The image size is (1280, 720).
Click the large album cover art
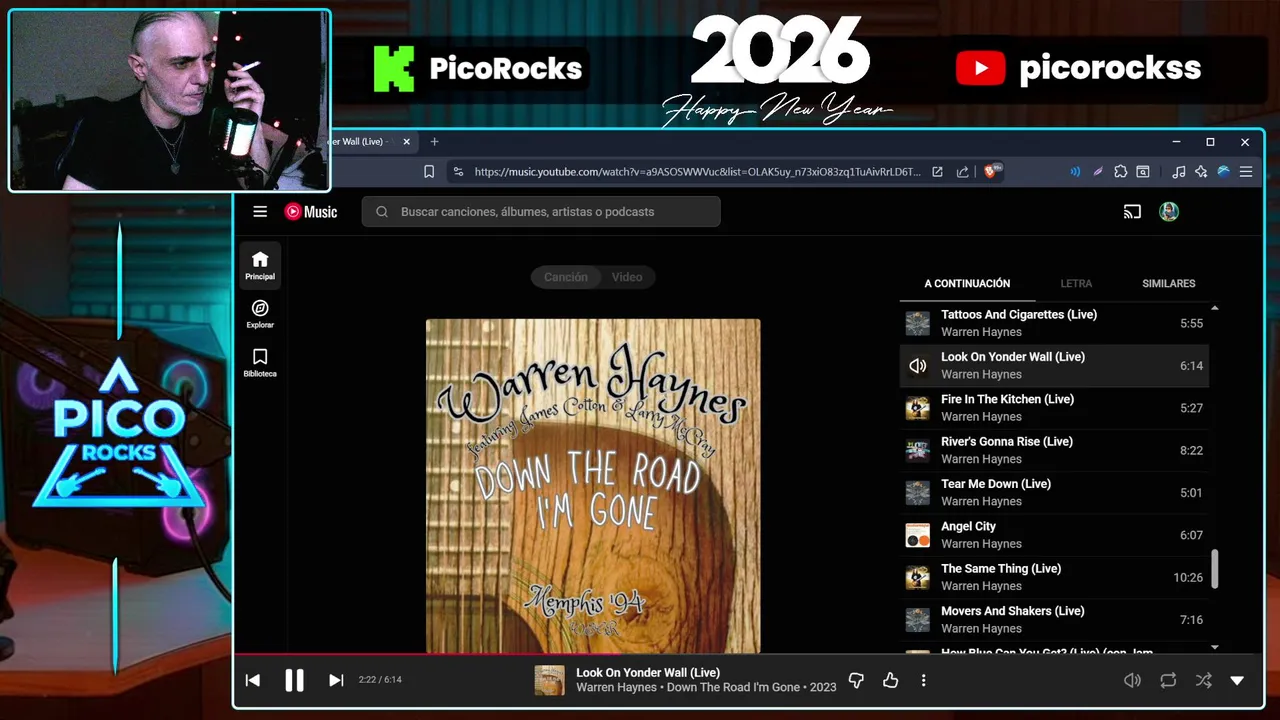[593, 486]
